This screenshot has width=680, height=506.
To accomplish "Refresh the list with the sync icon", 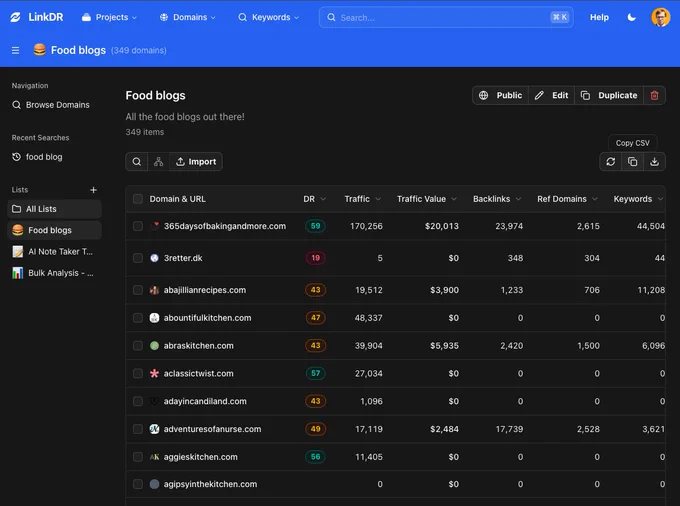I will coord(611,162).
